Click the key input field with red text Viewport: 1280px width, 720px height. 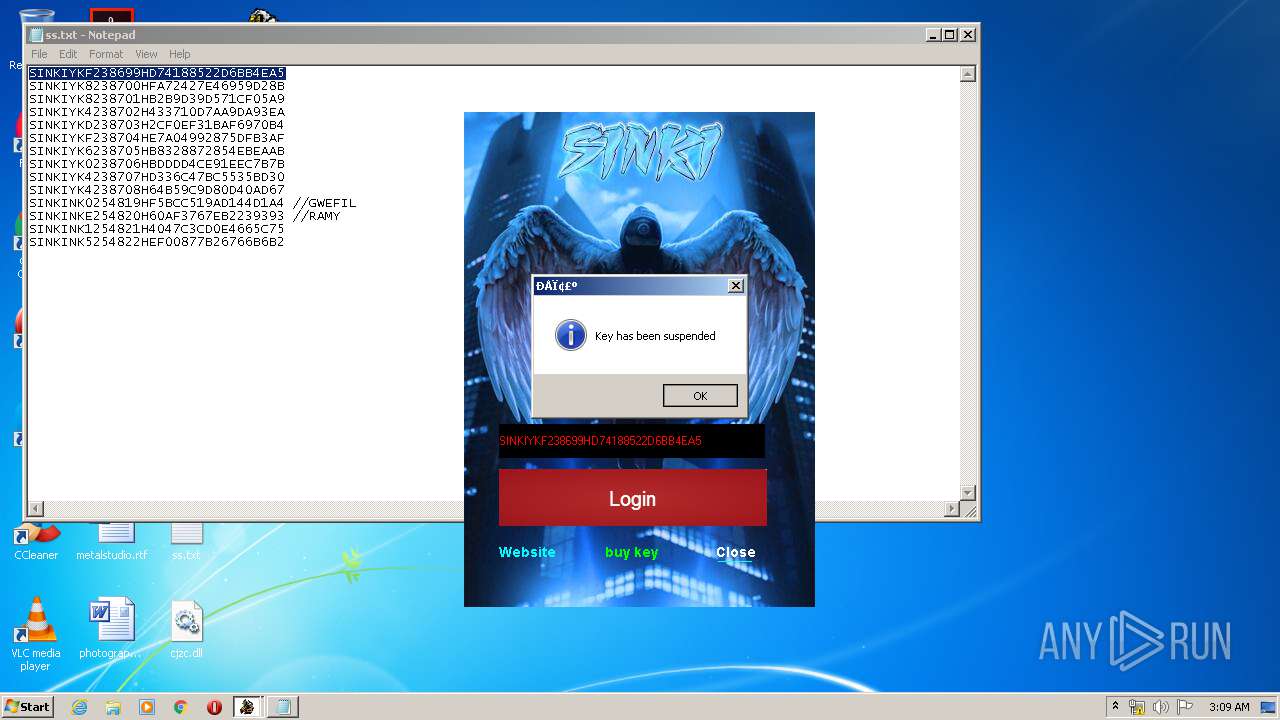pyautogui.click(x=631, y=441)
